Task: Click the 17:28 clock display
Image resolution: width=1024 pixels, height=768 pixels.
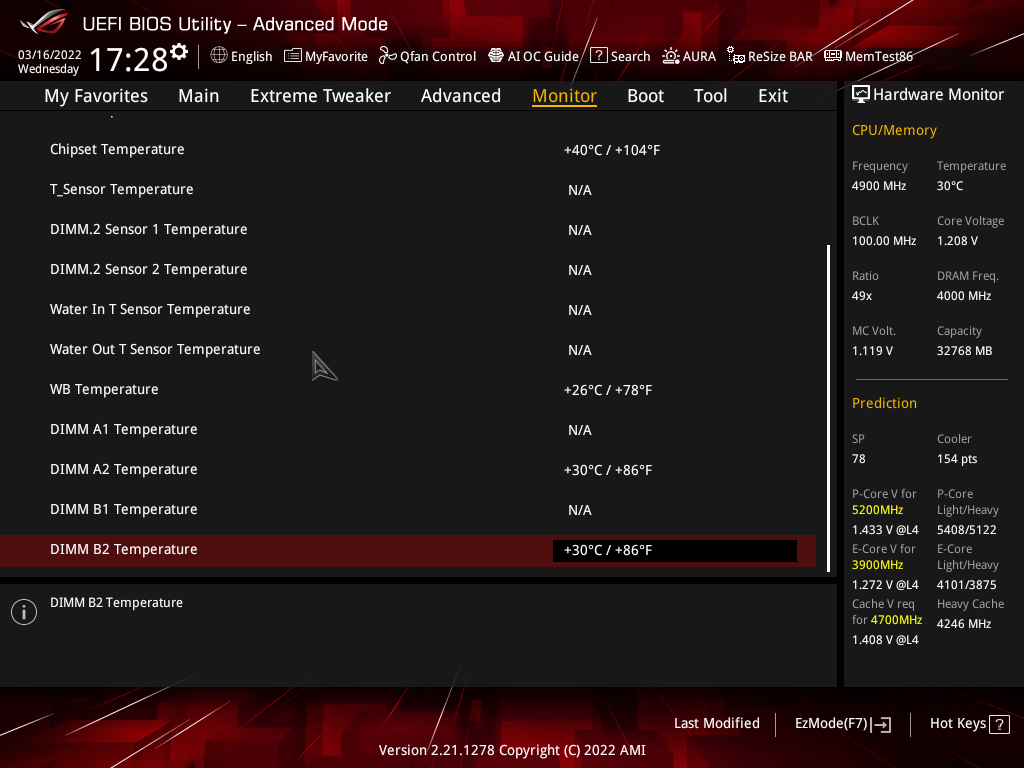Action: coord(128,59)
